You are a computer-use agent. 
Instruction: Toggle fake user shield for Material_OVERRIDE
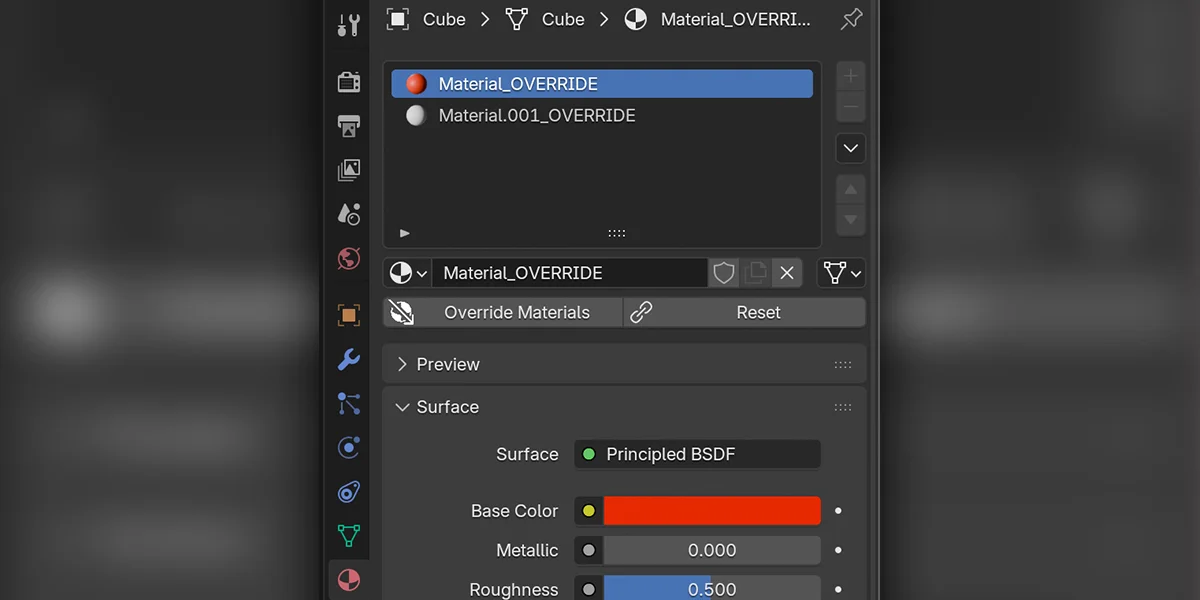723,272
